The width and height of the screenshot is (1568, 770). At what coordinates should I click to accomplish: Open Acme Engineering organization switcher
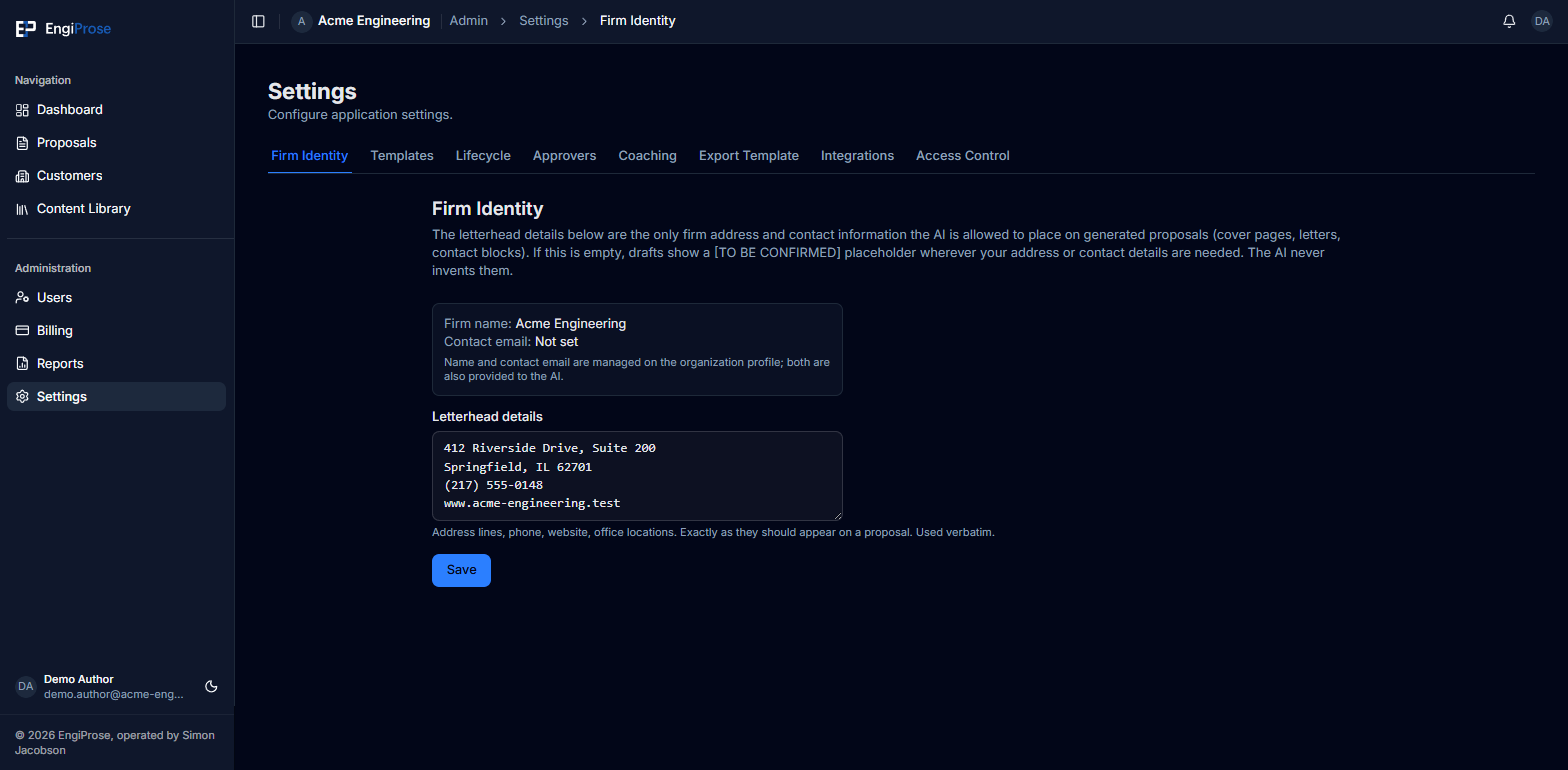[361, 21]
